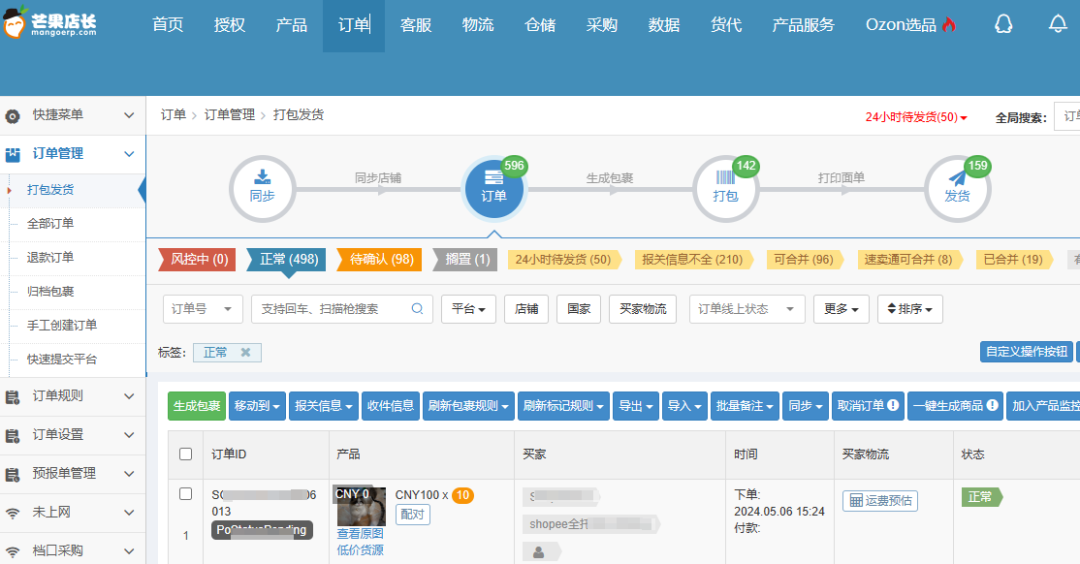Open the 更多 filters dropdown
This screenshot has width=1080, height=564.
click(x=841, y=309)
